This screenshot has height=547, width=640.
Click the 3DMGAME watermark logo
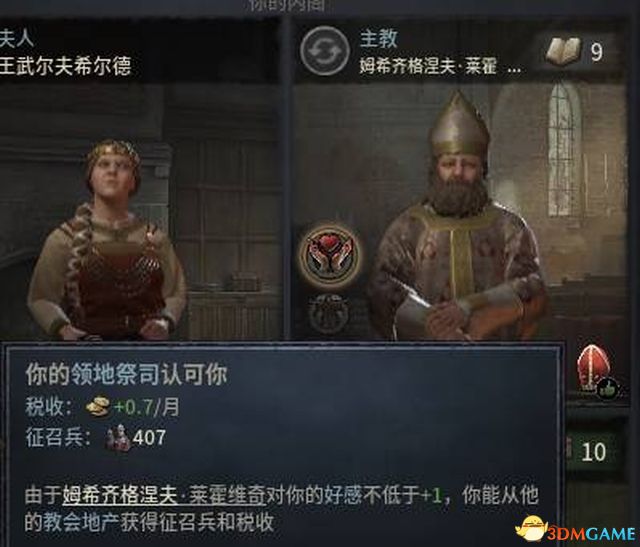pyautogui.click(x=576, y=529)
